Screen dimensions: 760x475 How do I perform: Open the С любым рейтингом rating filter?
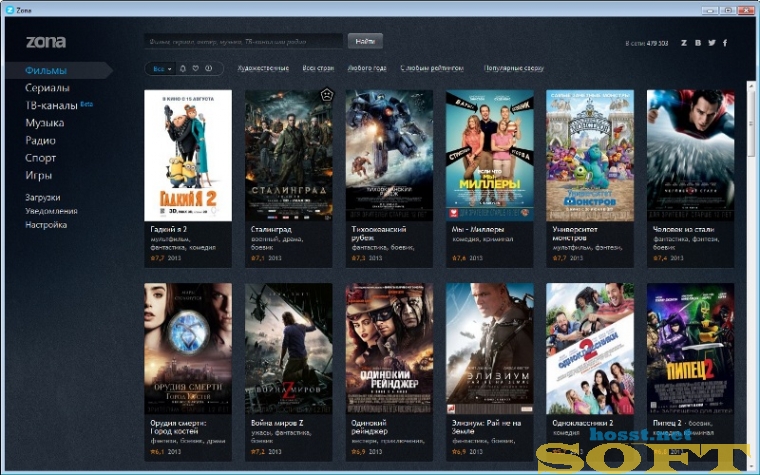(432, 68)
